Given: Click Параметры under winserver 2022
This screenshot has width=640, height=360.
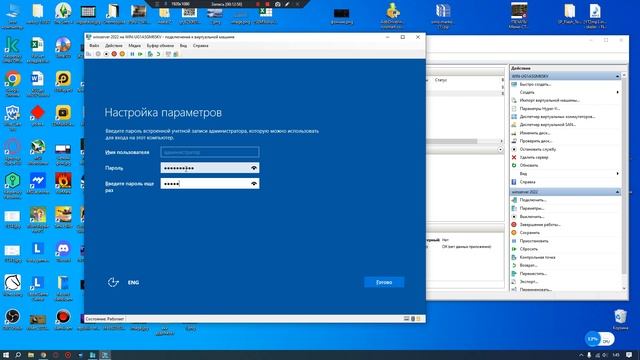Looking at the screenshot, I should pyautogui.click(x=532, y=208).
